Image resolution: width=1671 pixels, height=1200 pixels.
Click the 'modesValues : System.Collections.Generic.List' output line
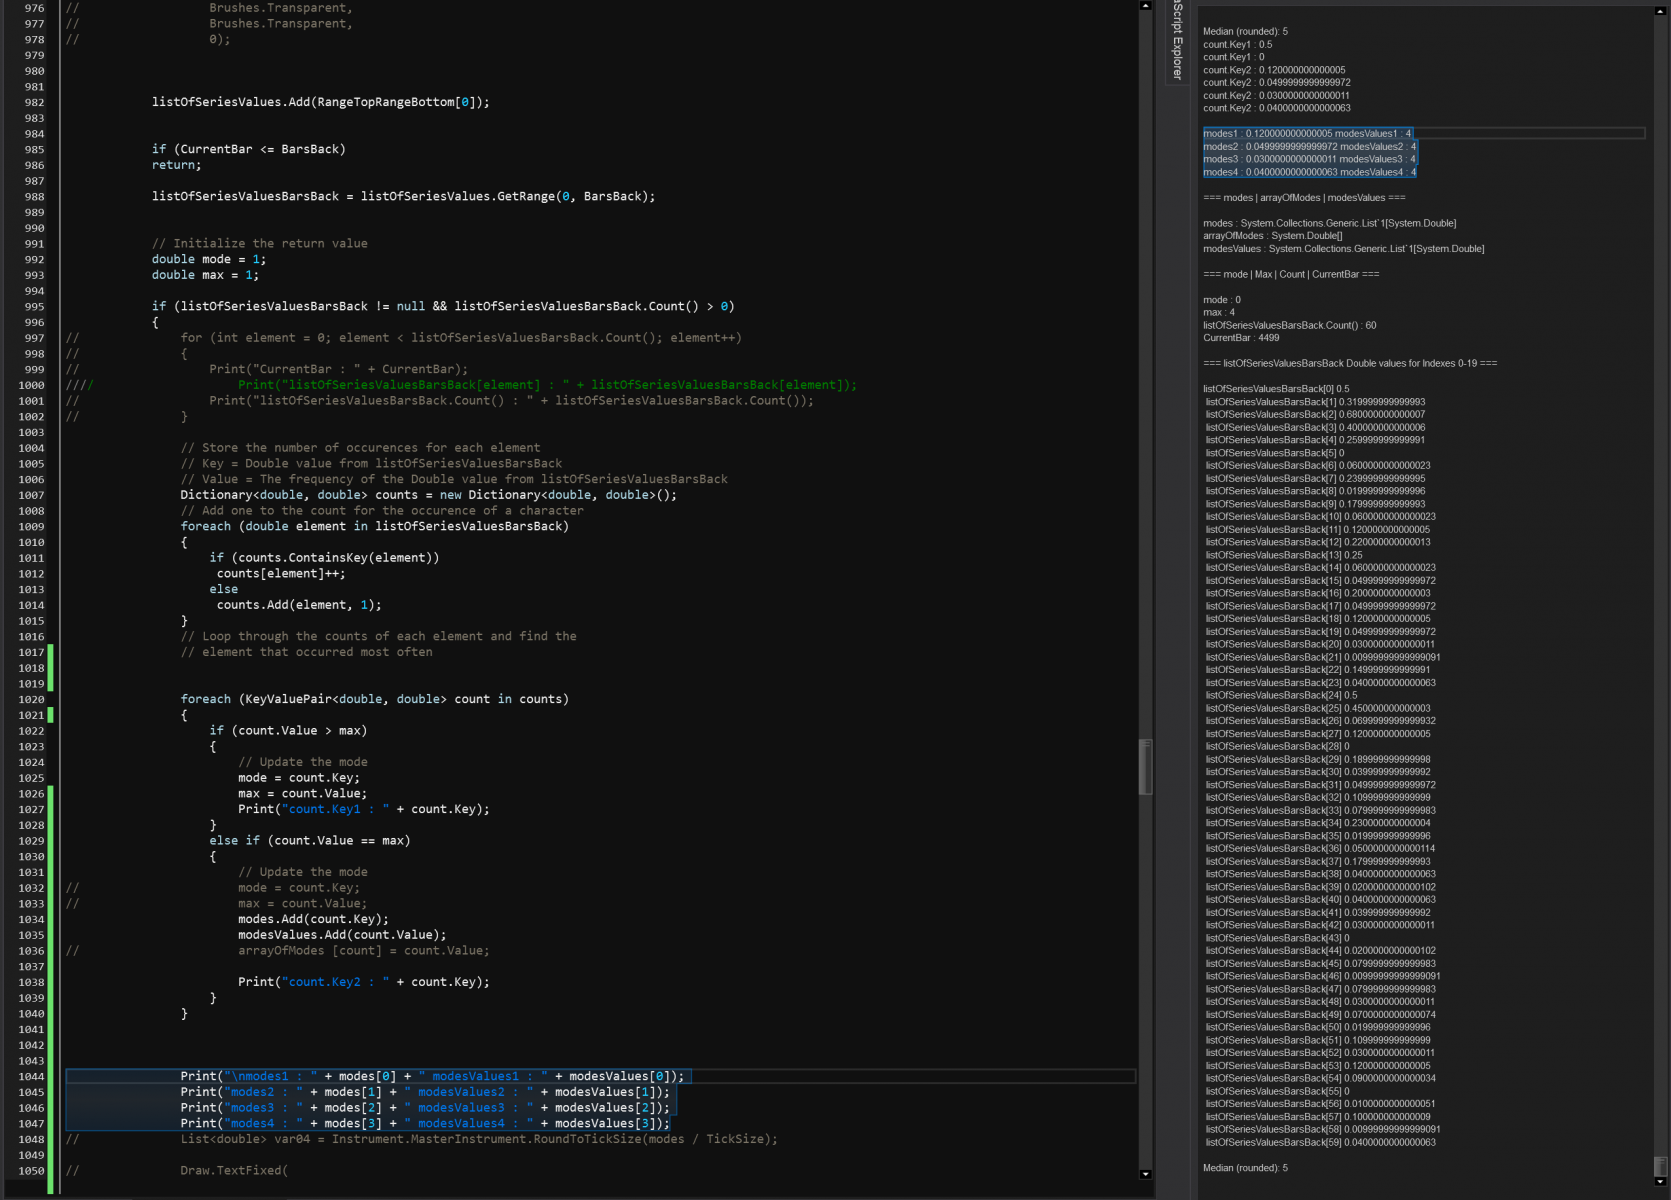(1344, 249)
